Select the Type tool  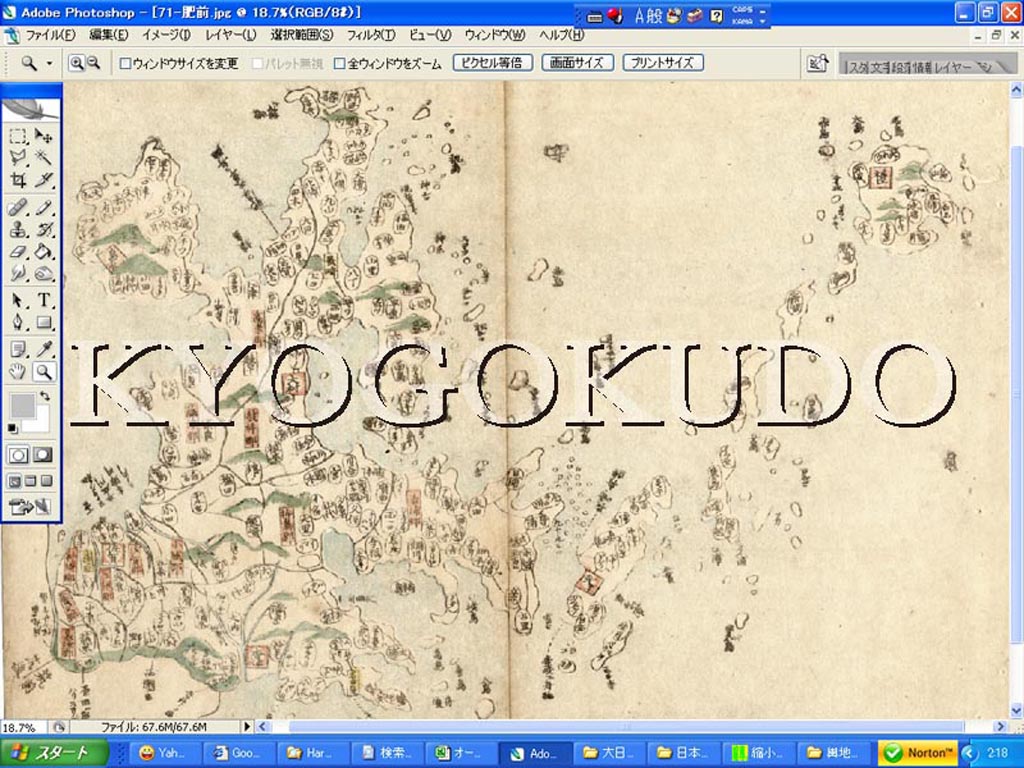pos(43,300)
